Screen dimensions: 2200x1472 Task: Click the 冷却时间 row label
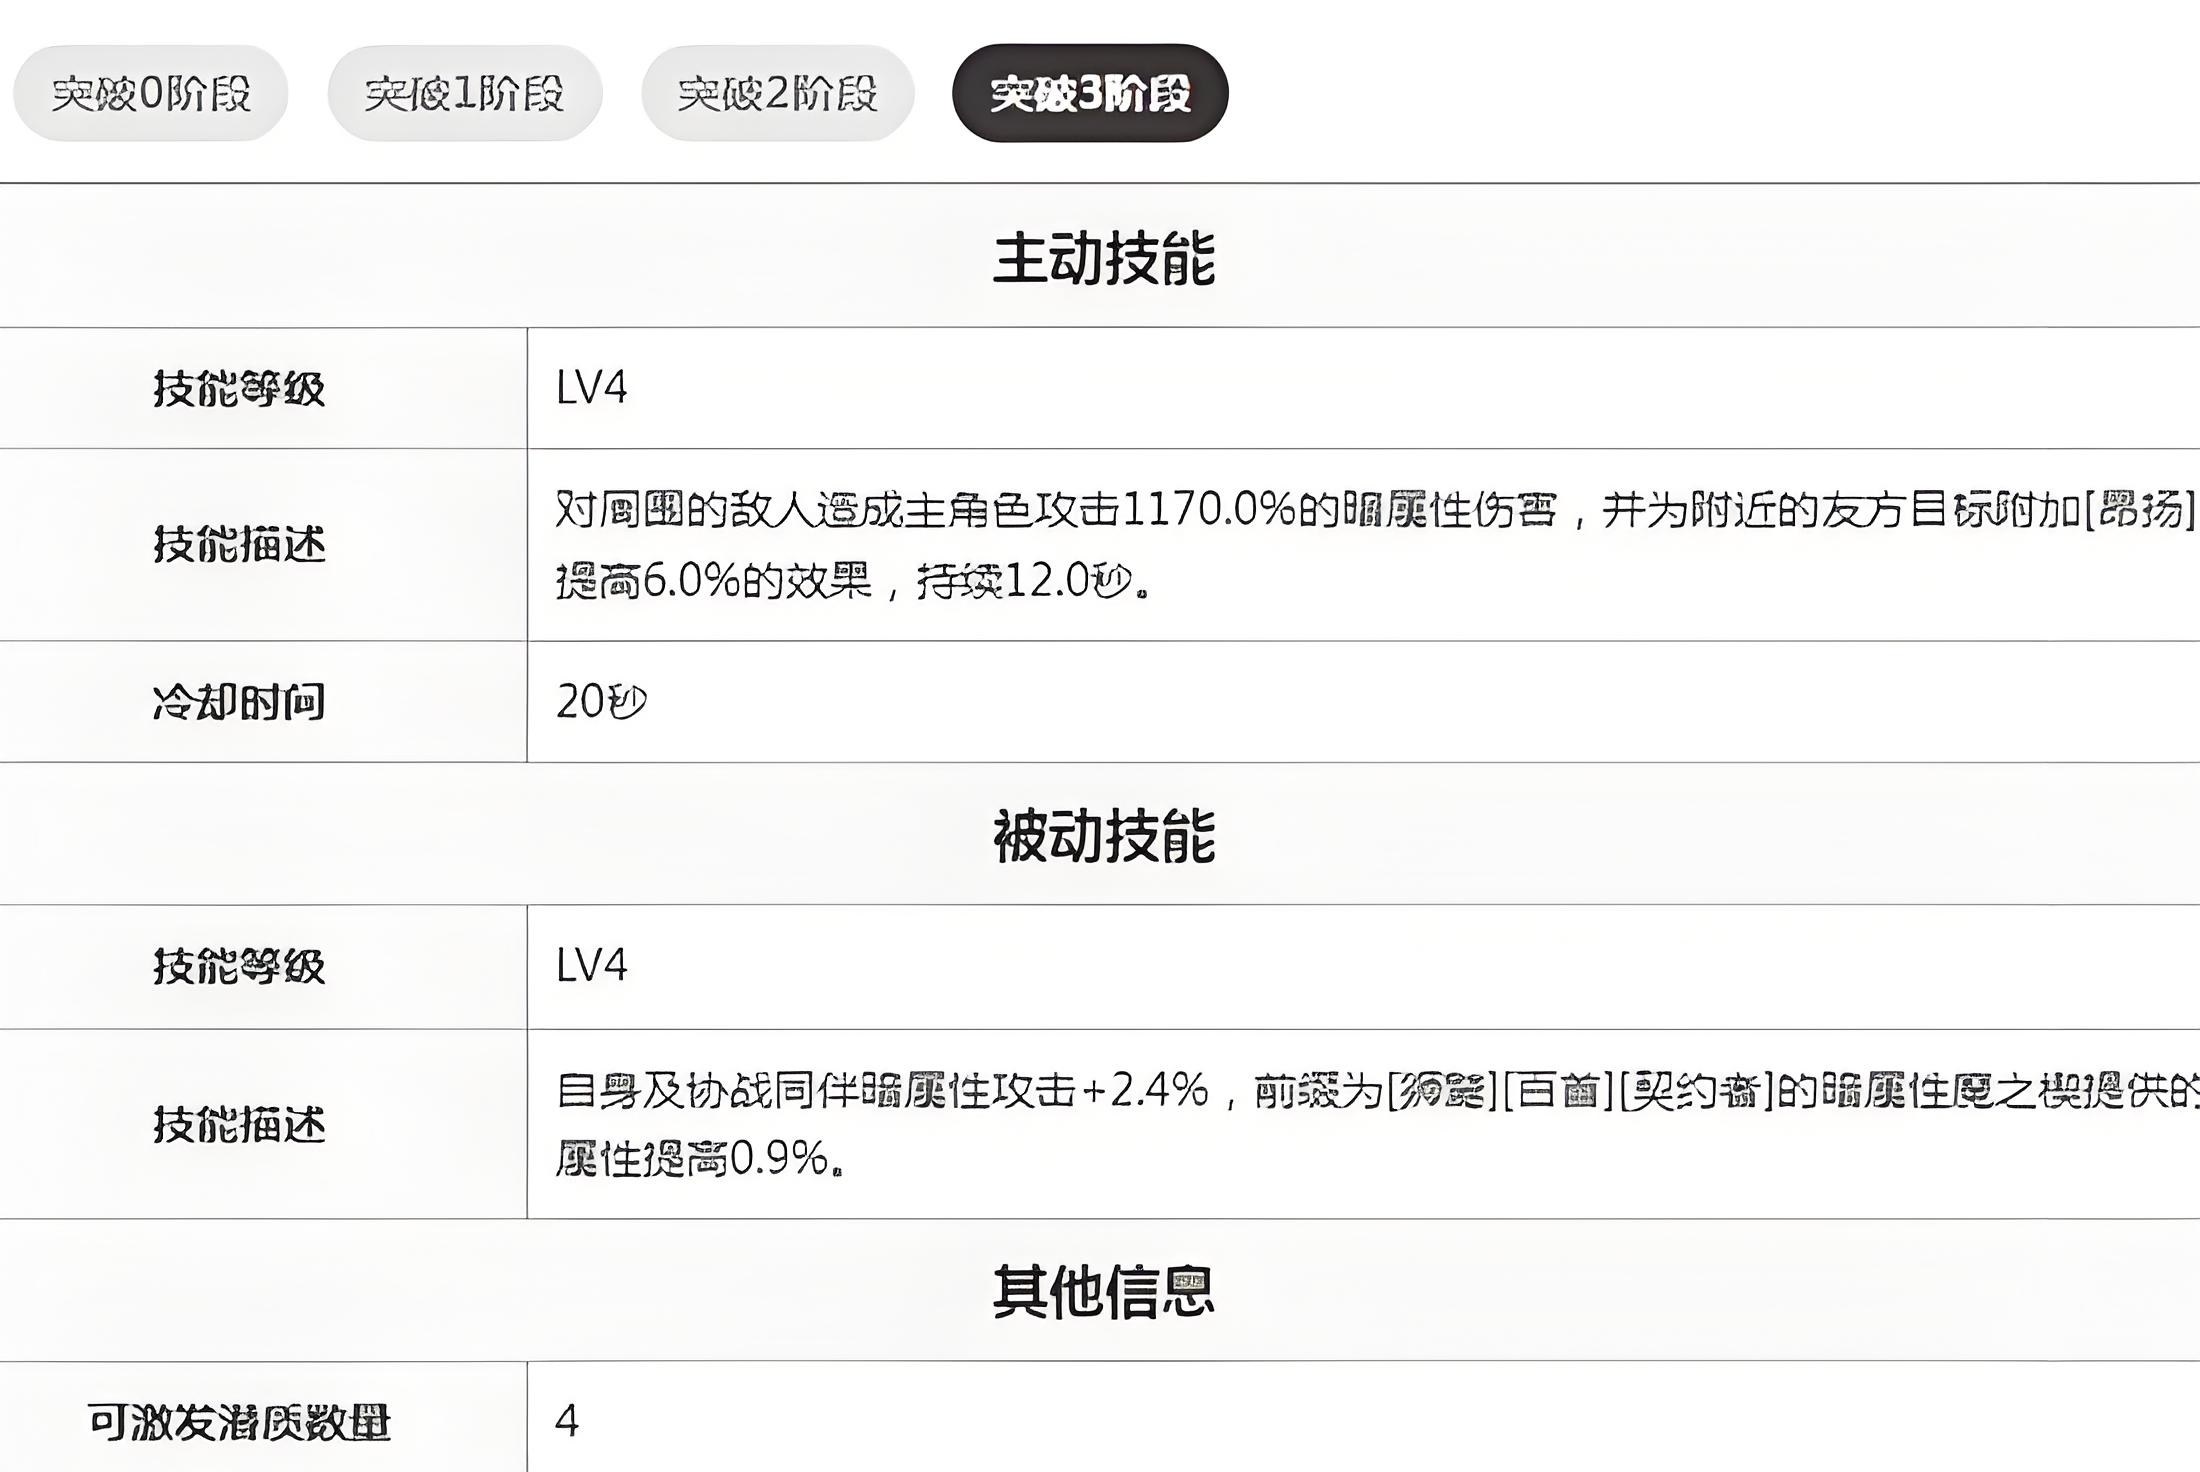click(x=239, y=702)
